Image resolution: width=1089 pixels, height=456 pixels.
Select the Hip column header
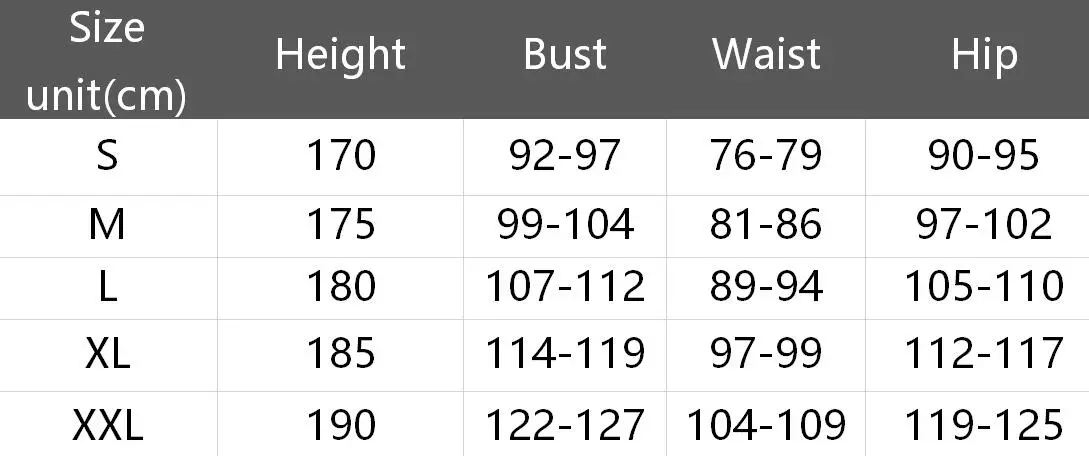984,56
